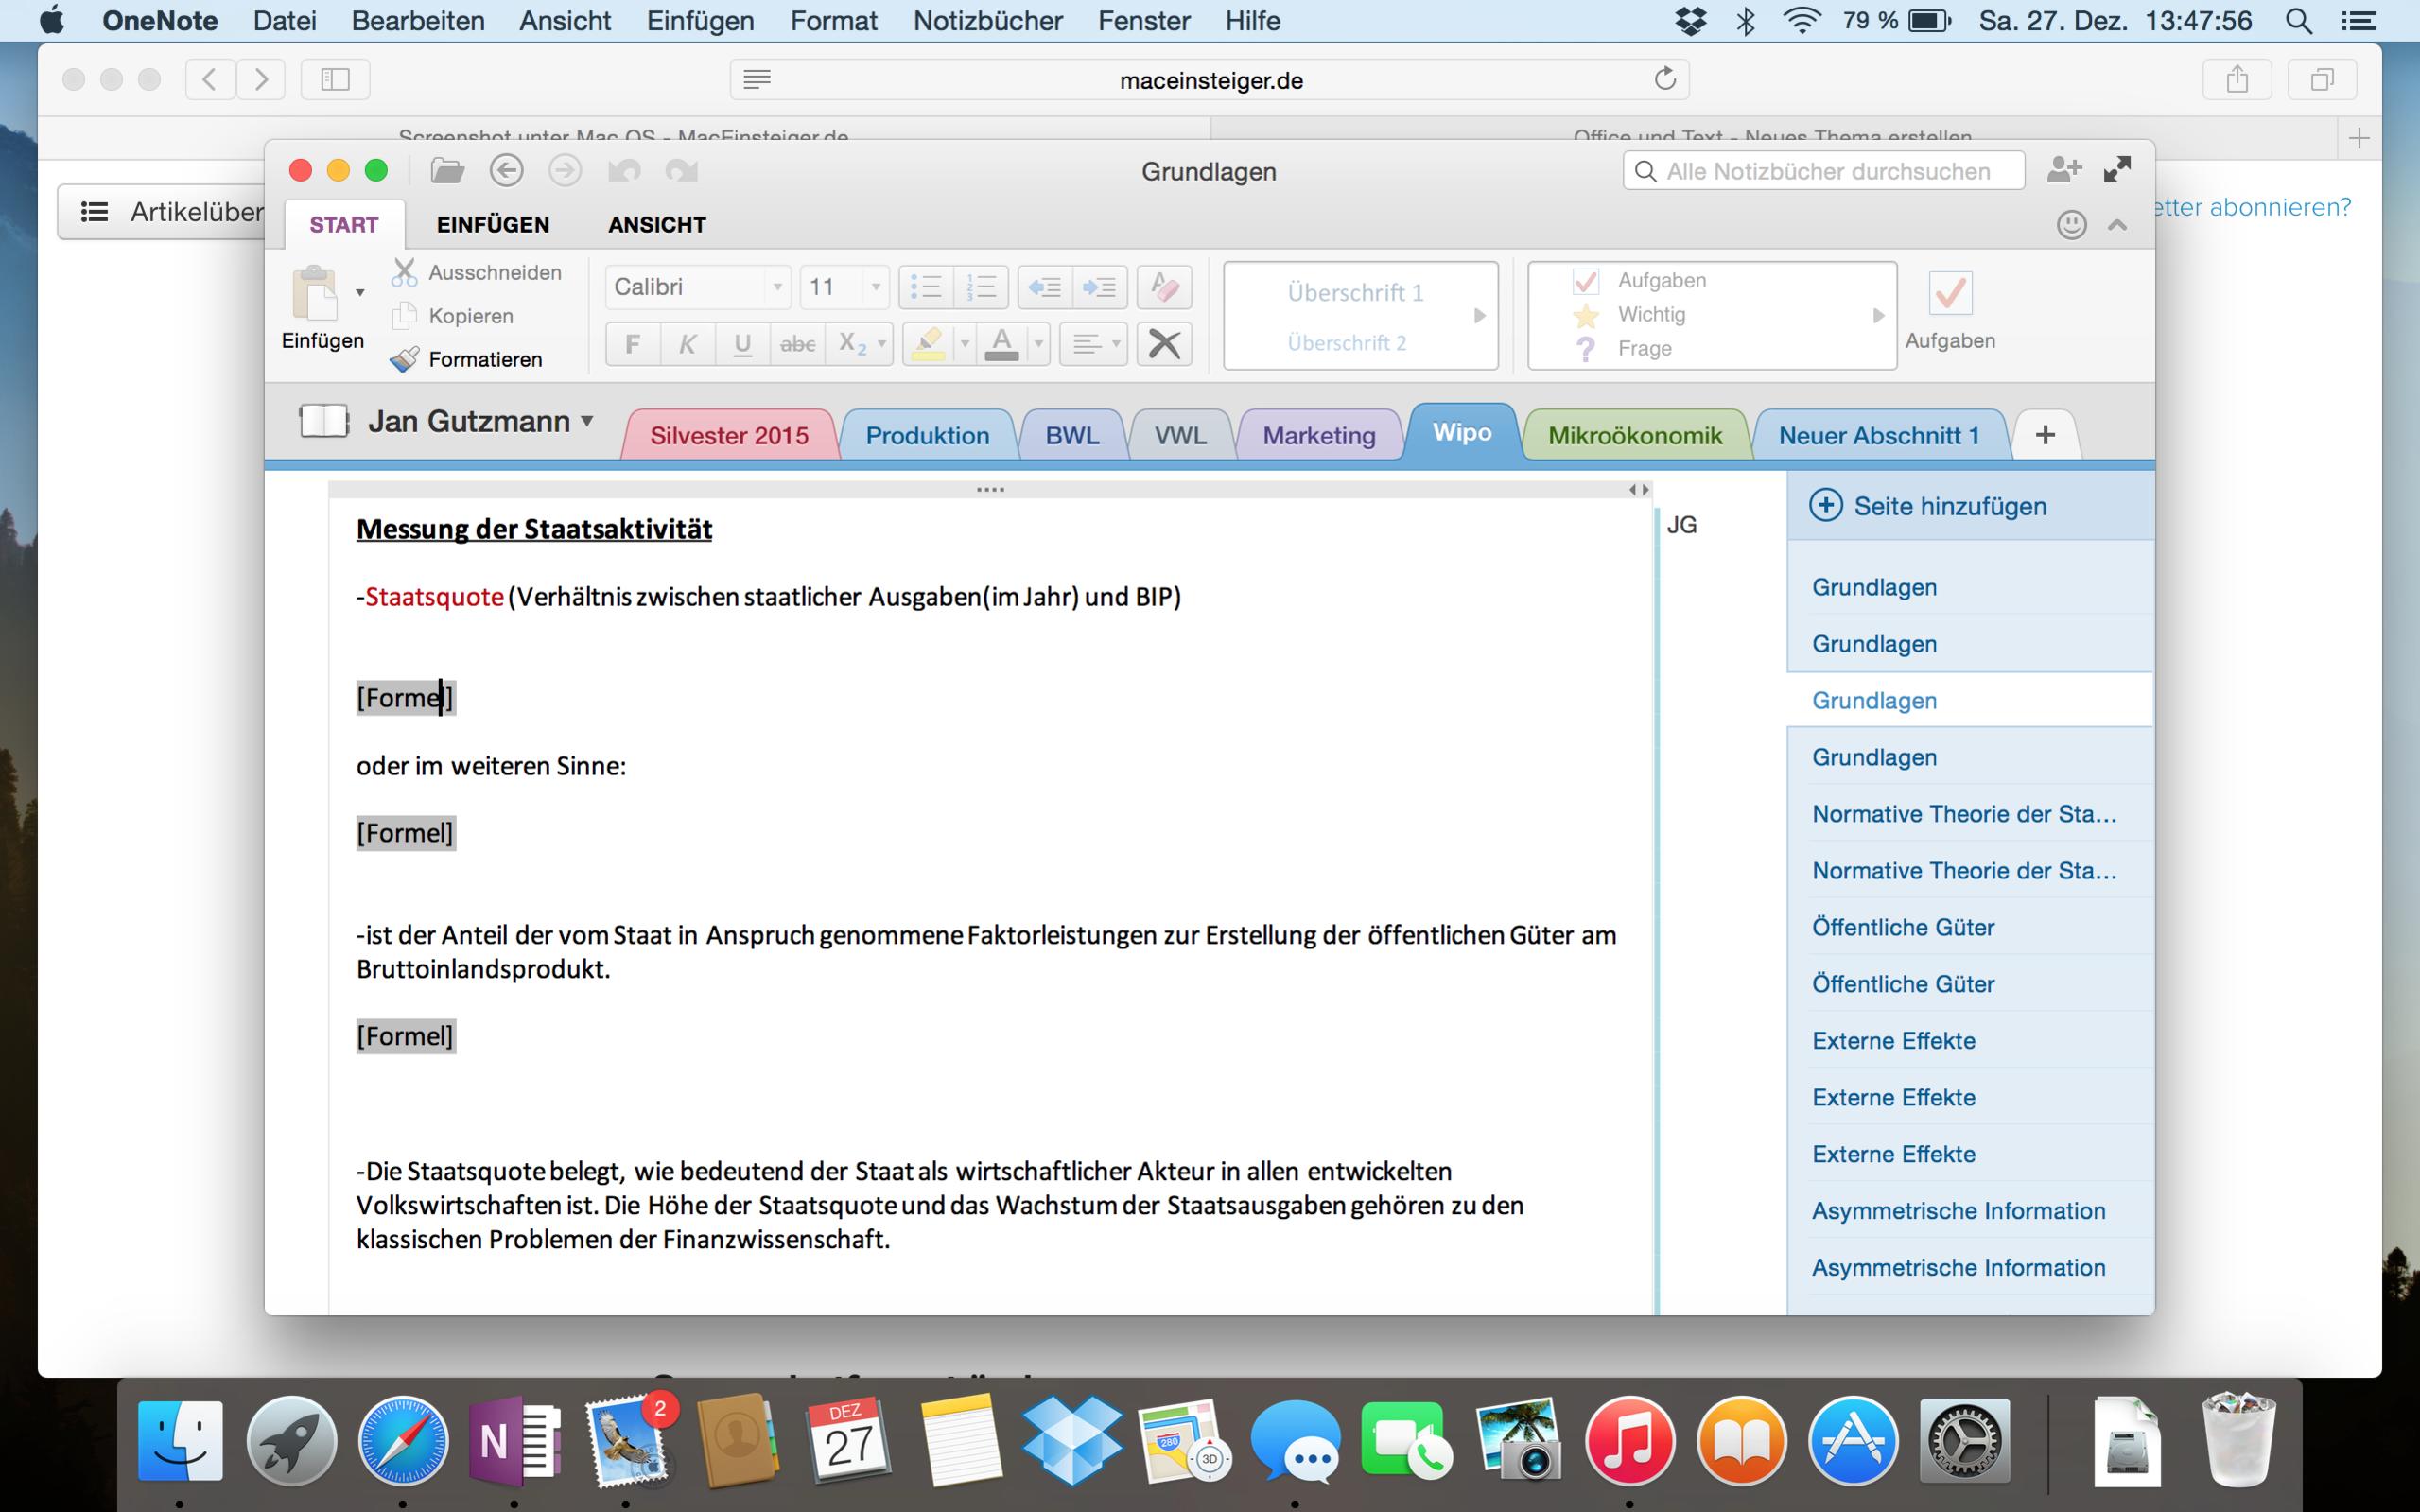This screenshot has height=1512, width=2420.
Task: Open the Calibri font dropdown
Action: click(x=777, y=287)
